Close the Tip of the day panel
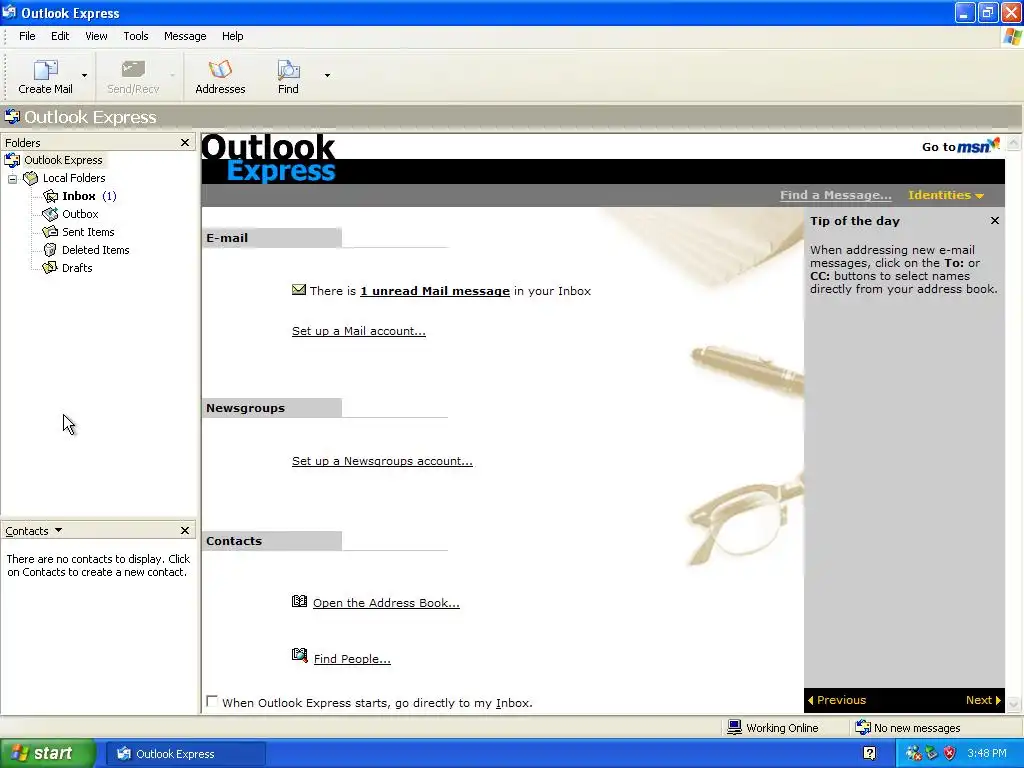This screenshot has height=768, width=1024. pyautogui.click(x=995, y=221)
